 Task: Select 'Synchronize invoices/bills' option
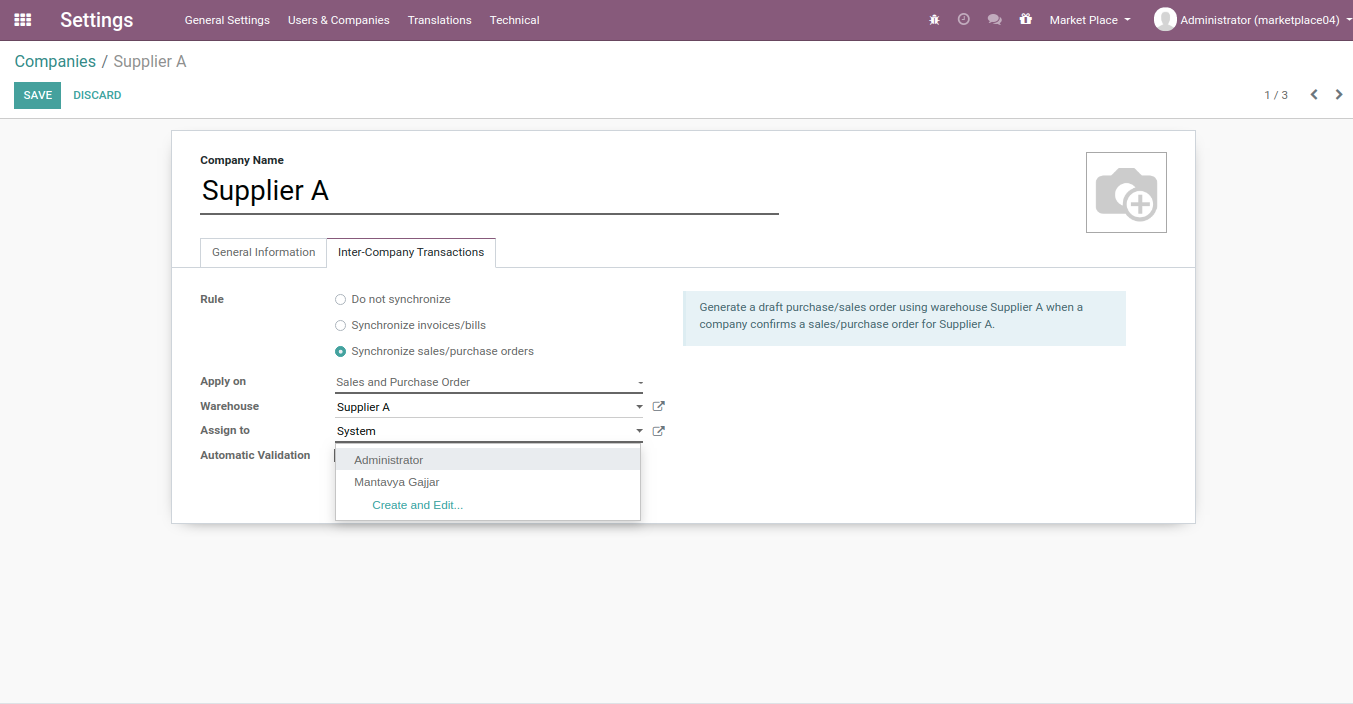coord(341,326)
